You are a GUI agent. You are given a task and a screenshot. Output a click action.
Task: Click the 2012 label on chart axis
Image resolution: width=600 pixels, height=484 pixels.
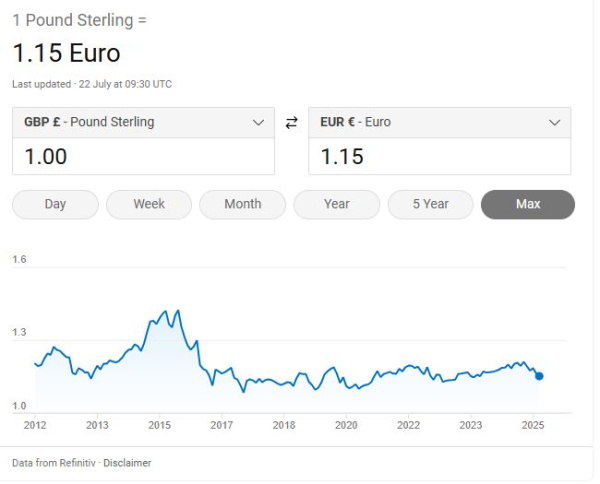coord(35,425)
